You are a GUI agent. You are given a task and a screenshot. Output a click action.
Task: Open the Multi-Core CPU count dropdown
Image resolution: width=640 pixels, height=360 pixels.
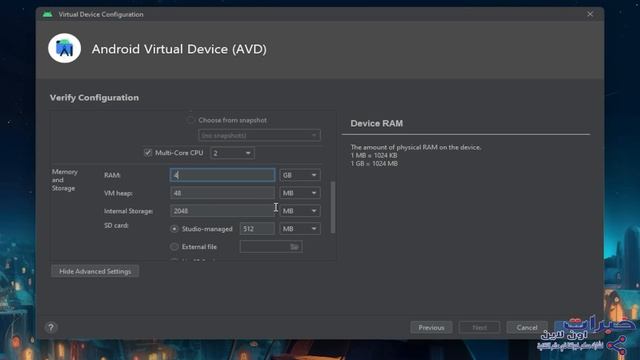click(x=232, y=153)
